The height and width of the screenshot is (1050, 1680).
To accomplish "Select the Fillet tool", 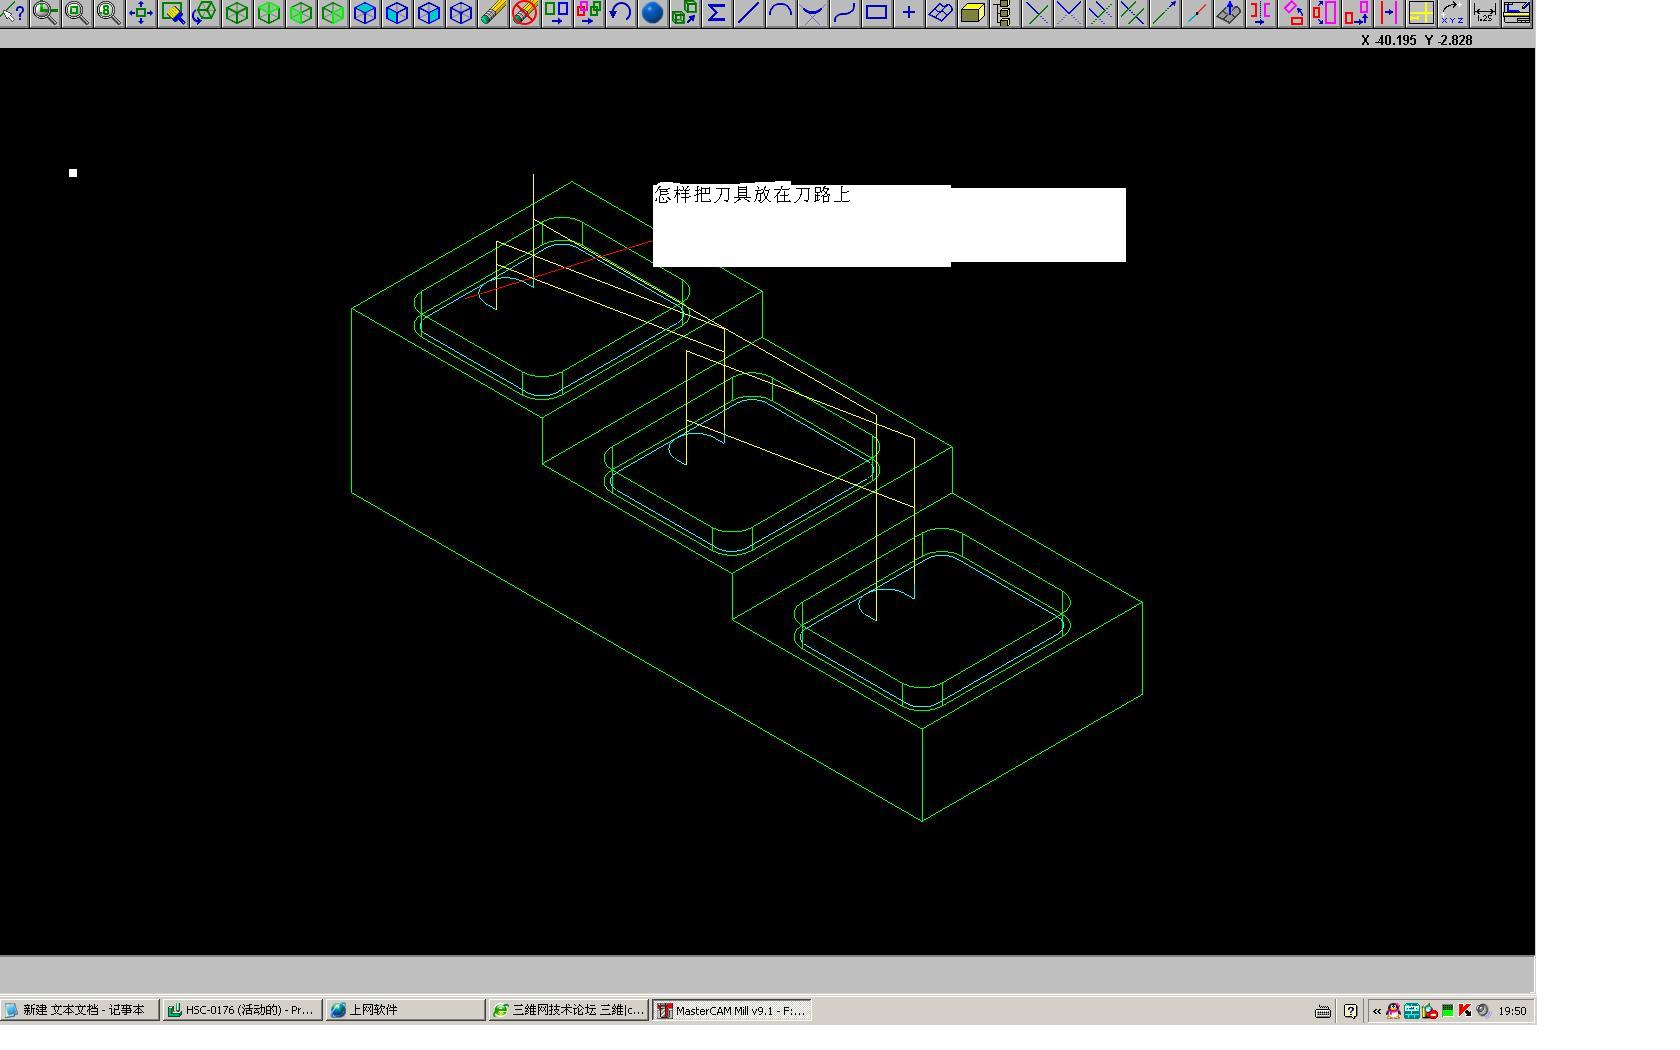I will (813, 13).
